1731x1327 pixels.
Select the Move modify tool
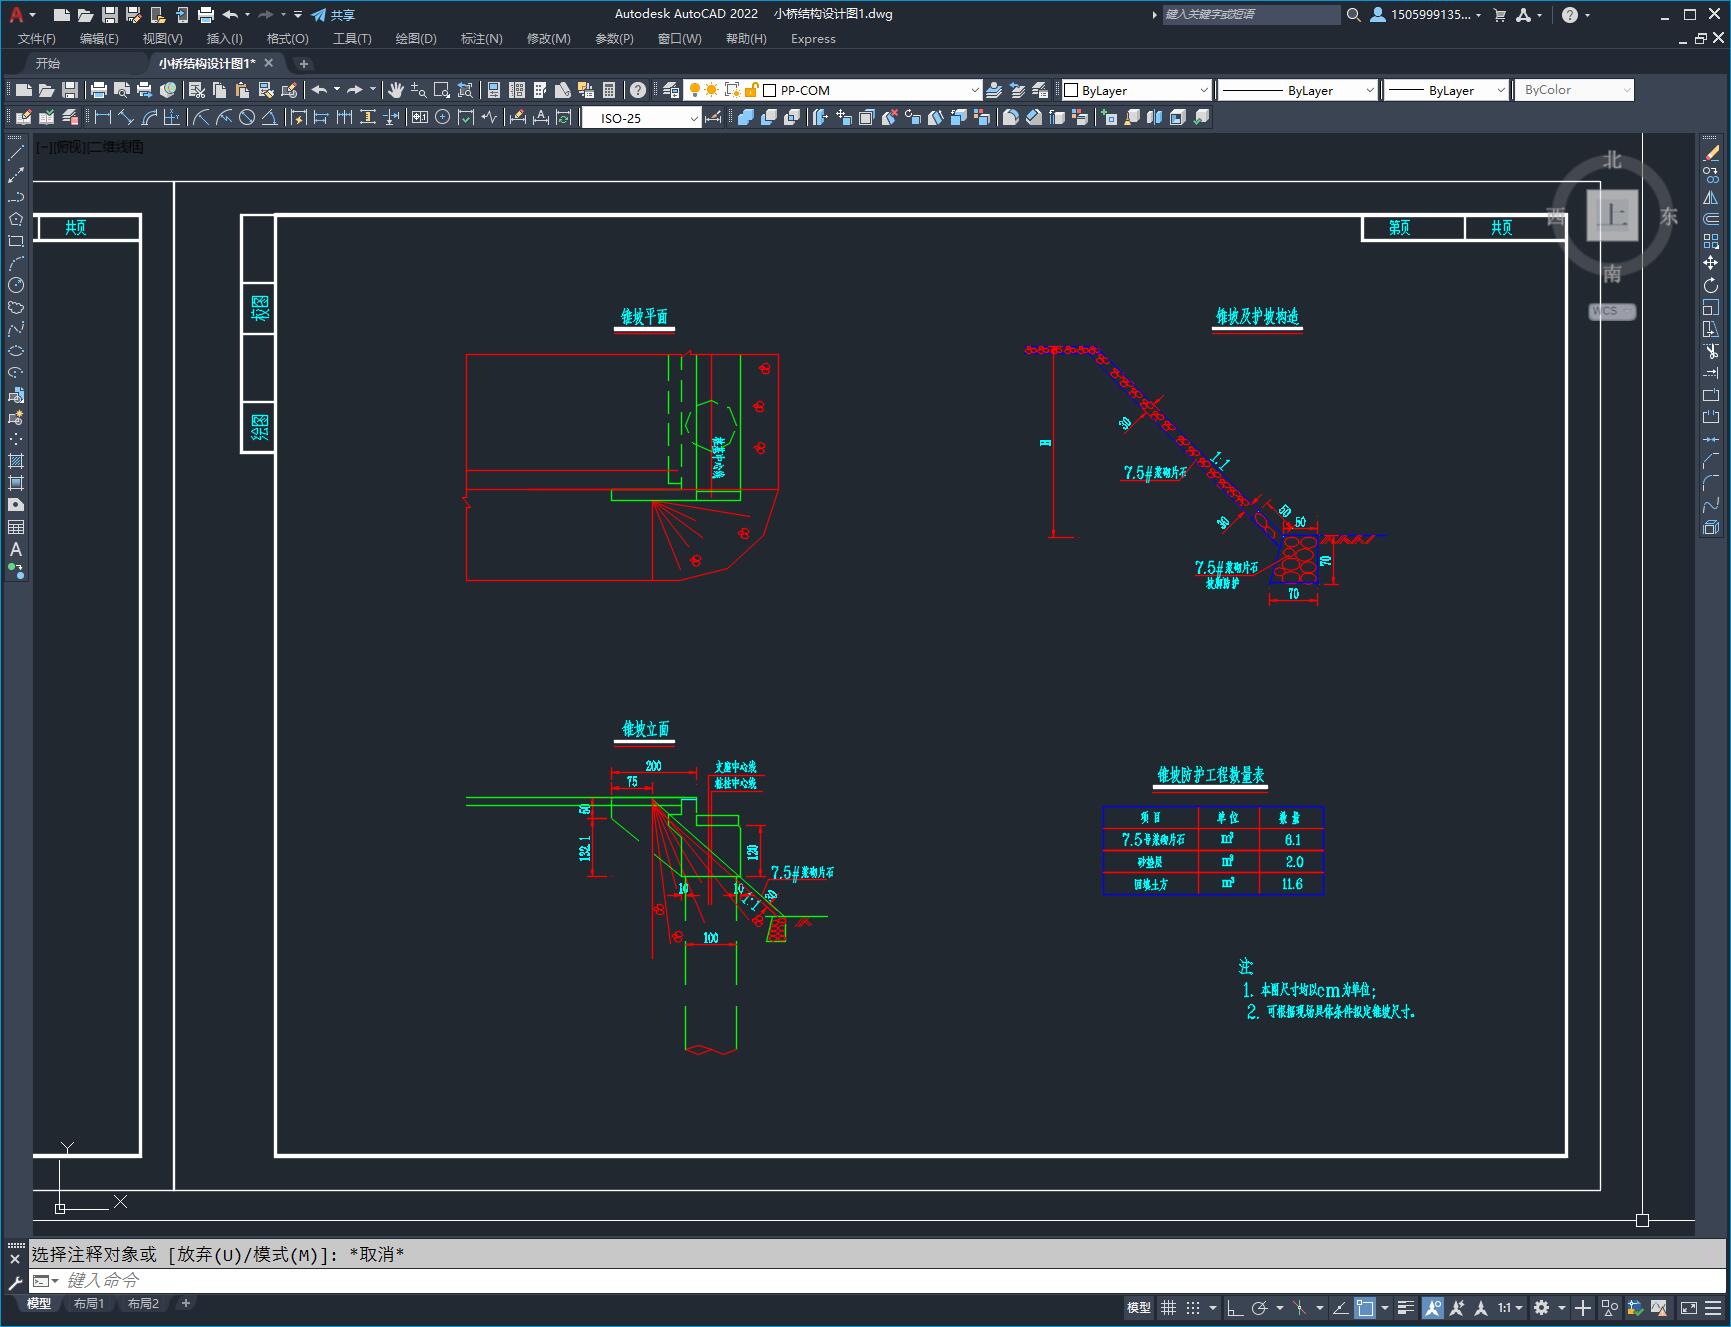tap(1711, 263)
